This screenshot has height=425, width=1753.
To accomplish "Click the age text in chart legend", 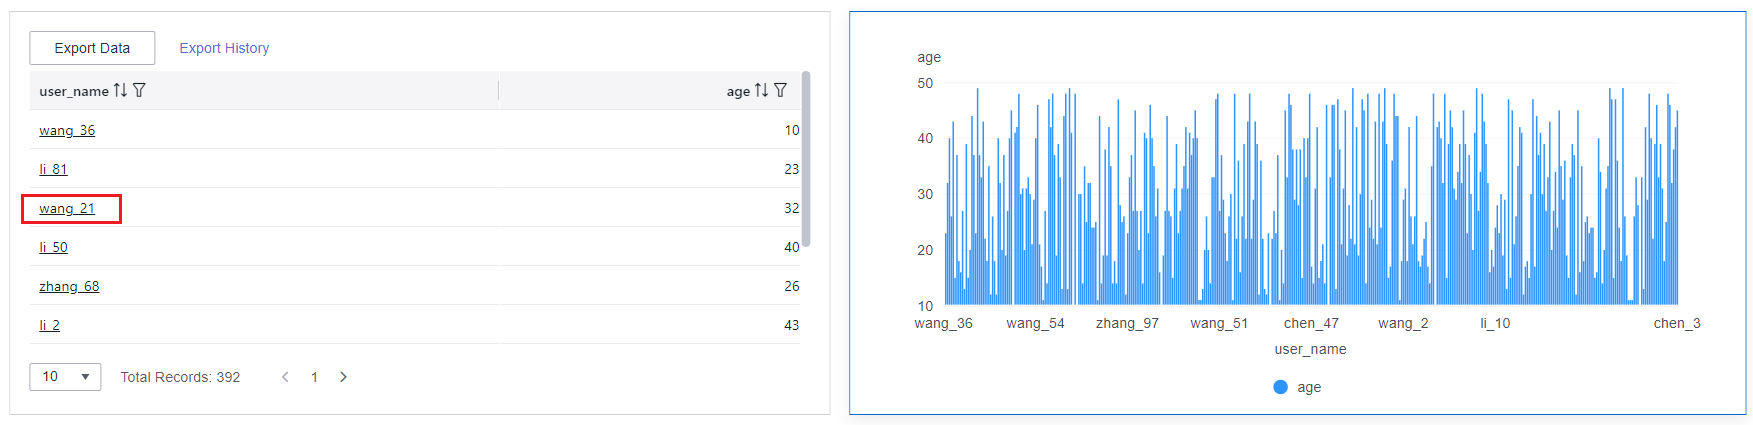I will pos(1309,387).
